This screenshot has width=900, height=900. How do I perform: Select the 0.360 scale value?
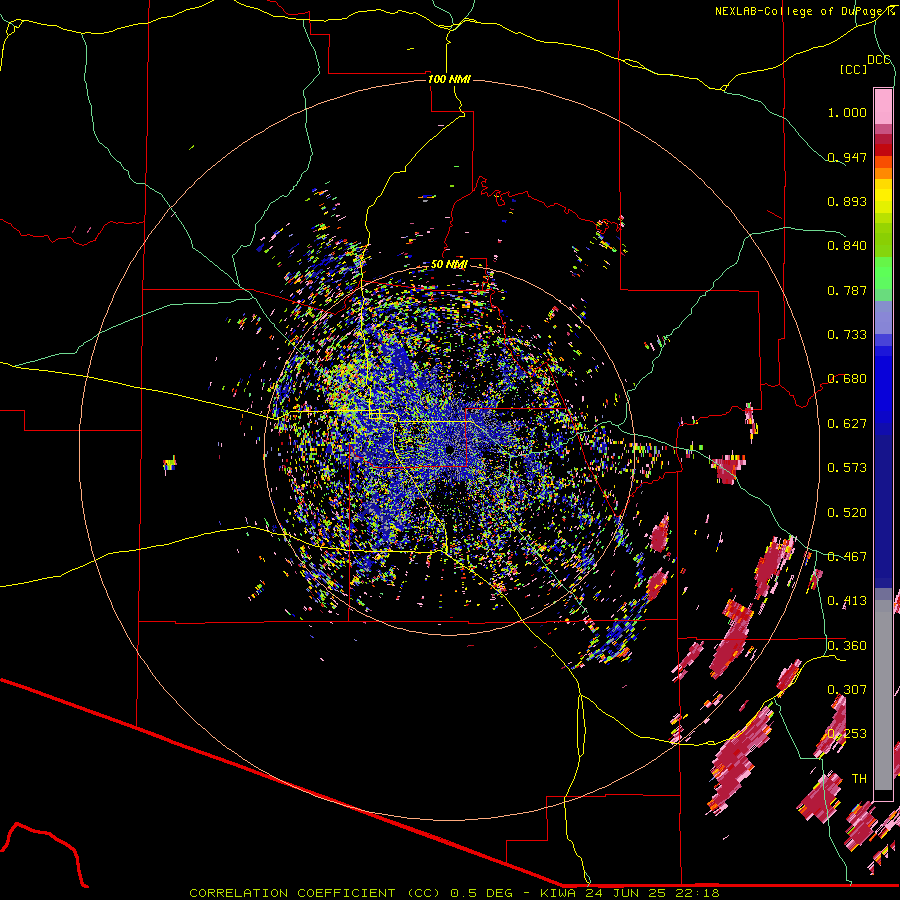pos(847,646)
